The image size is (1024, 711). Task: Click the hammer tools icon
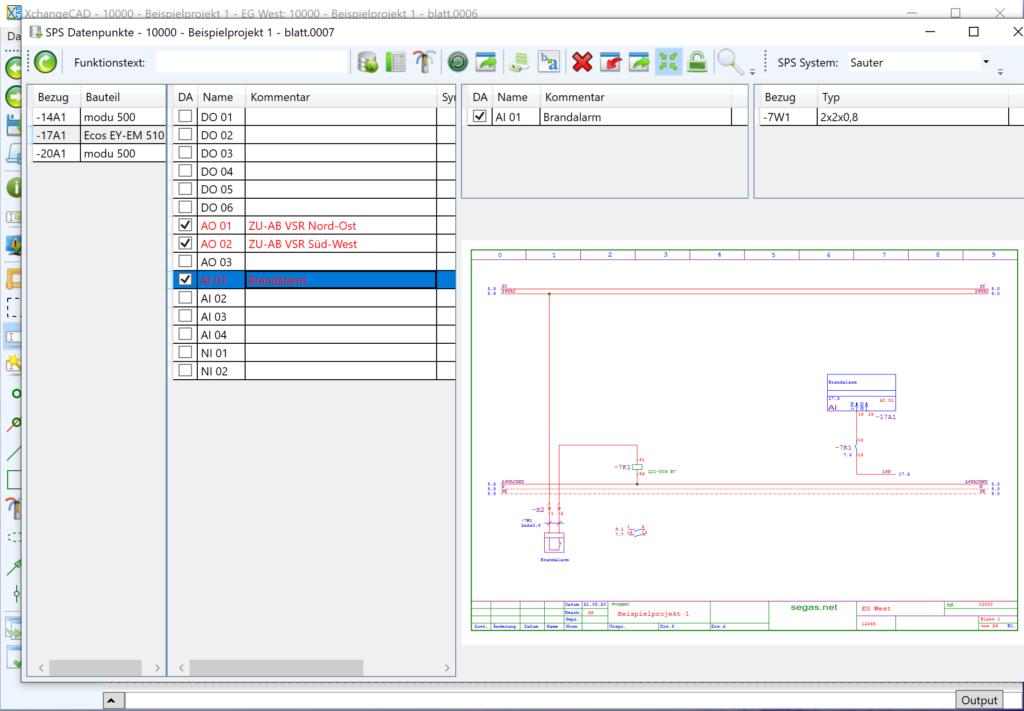click(424, 62)
